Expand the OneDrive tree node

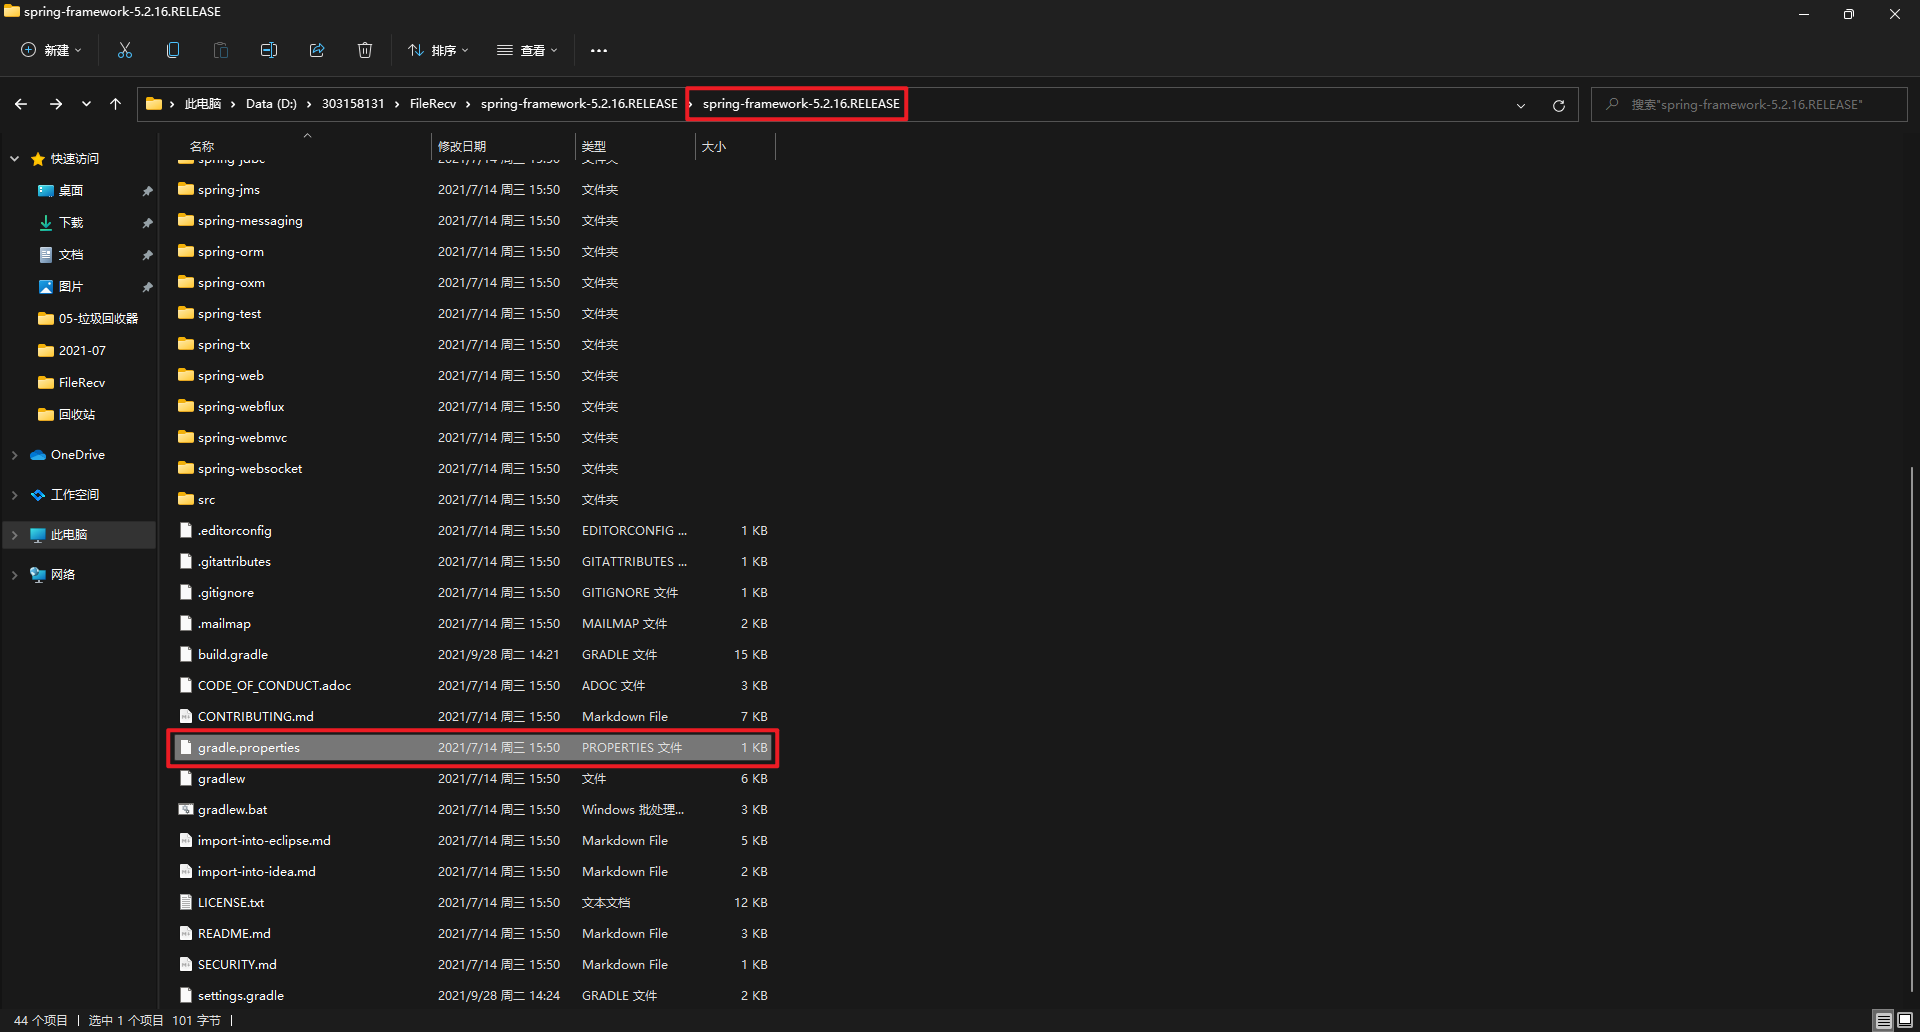[x=15, y=455]
